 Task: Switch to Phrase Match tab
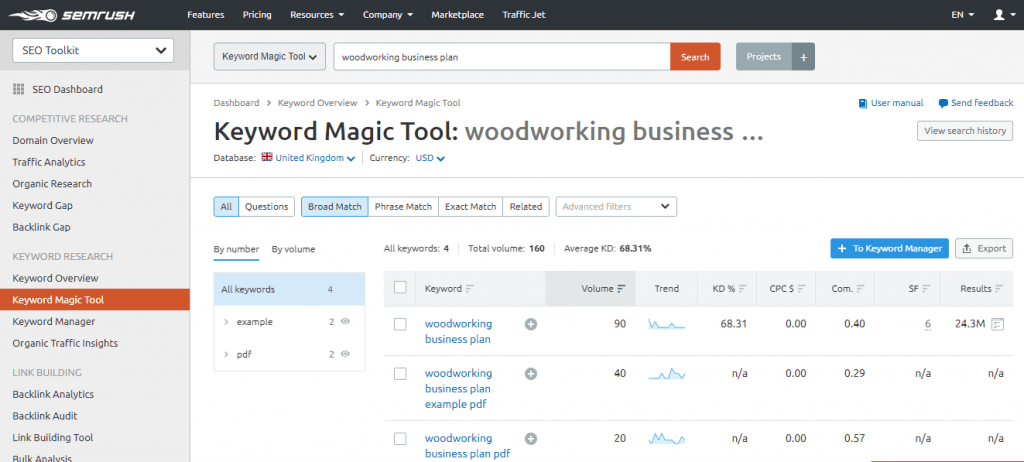403,206
